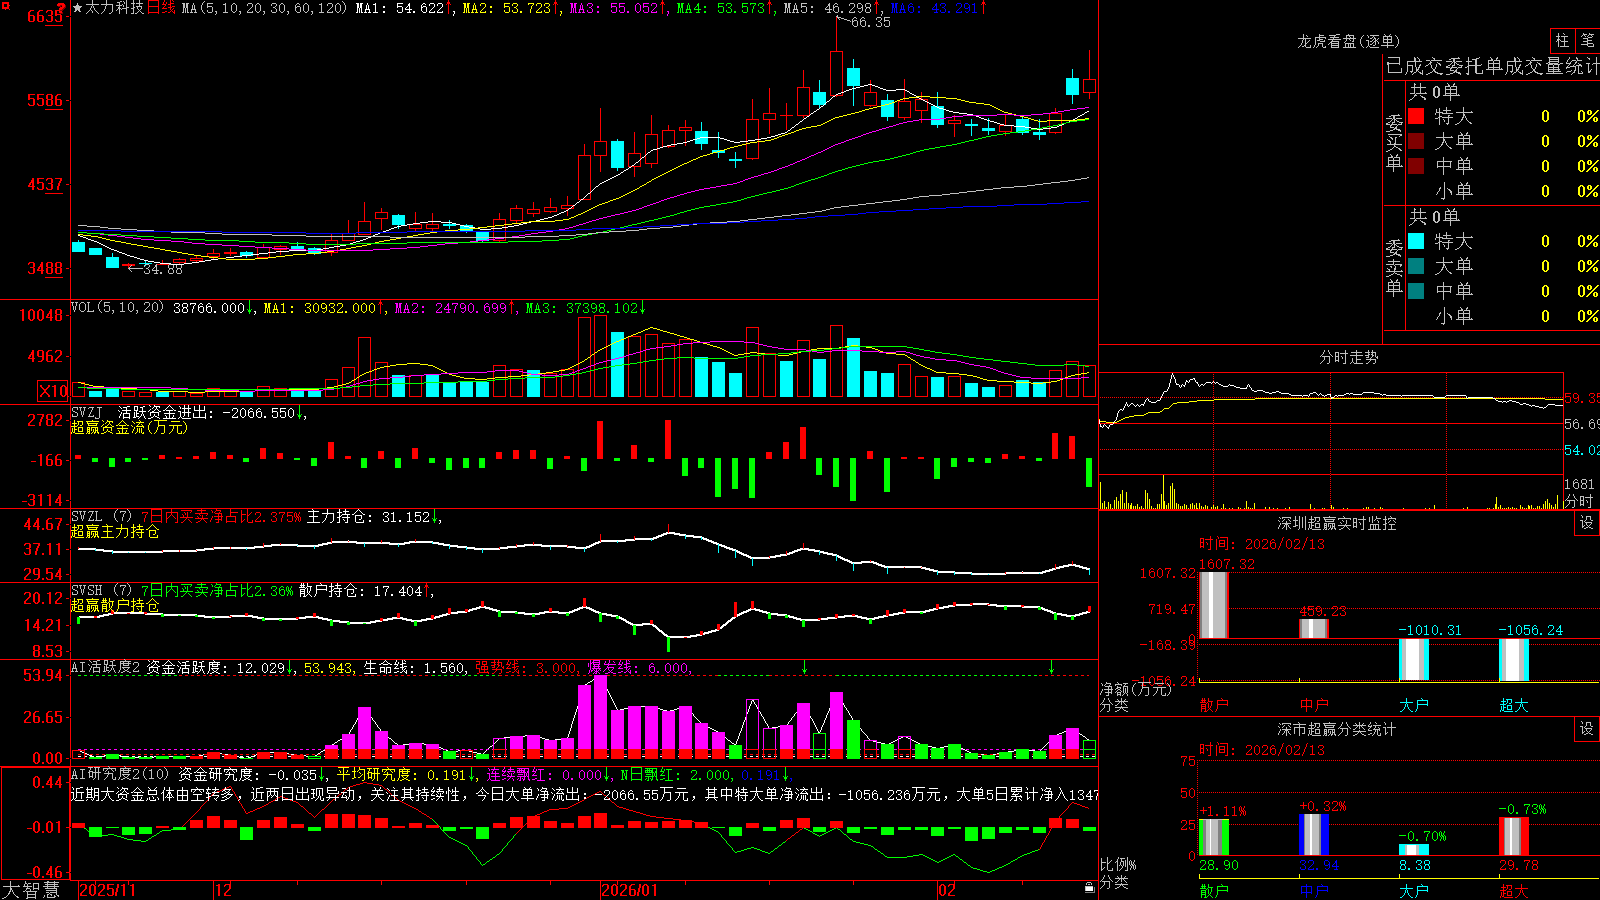Click the 资金研究度: -0.035 value

coord(248,774)
